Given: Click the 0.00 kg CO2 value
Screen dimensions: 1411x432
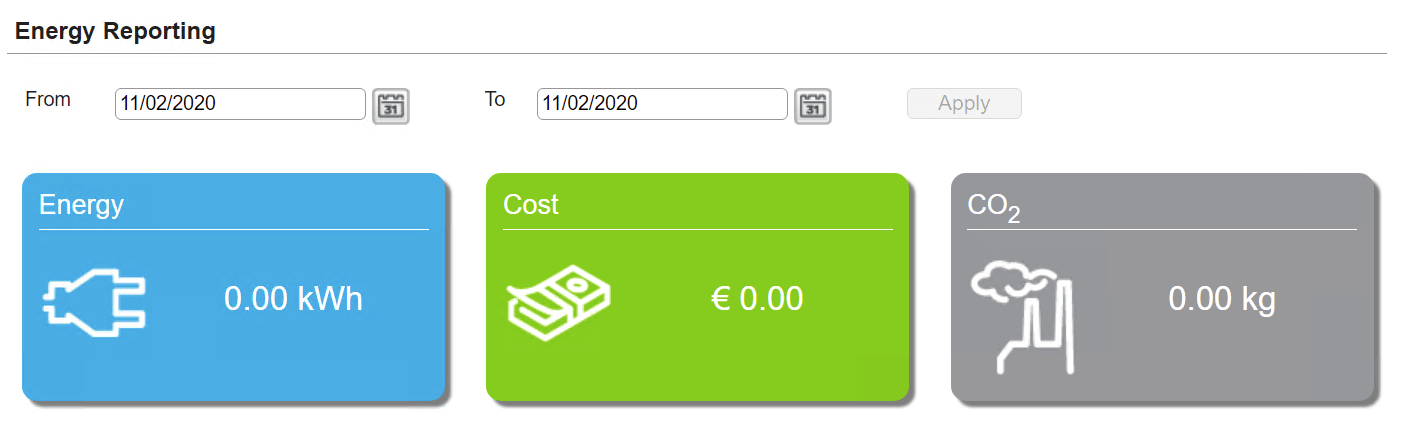Looking at the screenshot, I should [x=1222, y=299].
